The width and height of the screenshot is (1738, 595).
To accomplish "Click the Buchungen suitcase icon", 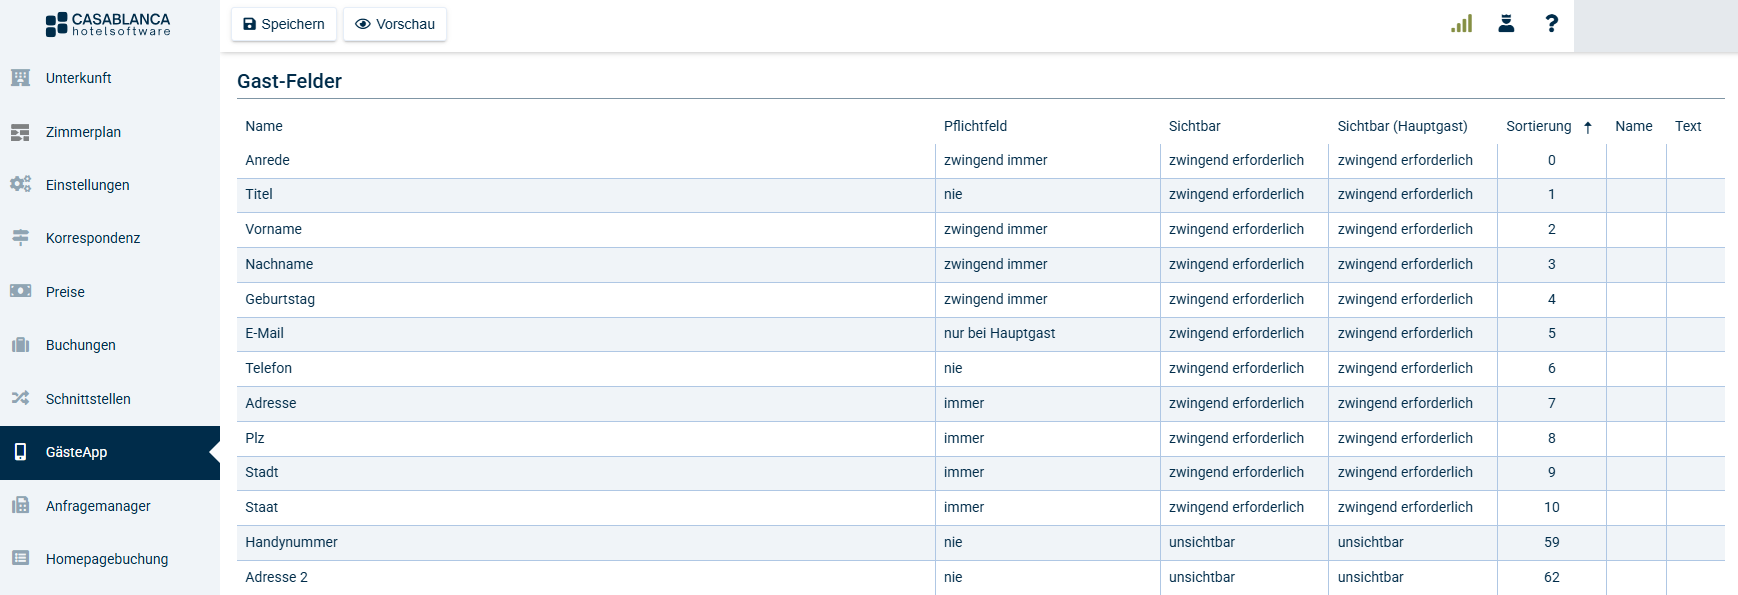I will click(x=20, y=345).
